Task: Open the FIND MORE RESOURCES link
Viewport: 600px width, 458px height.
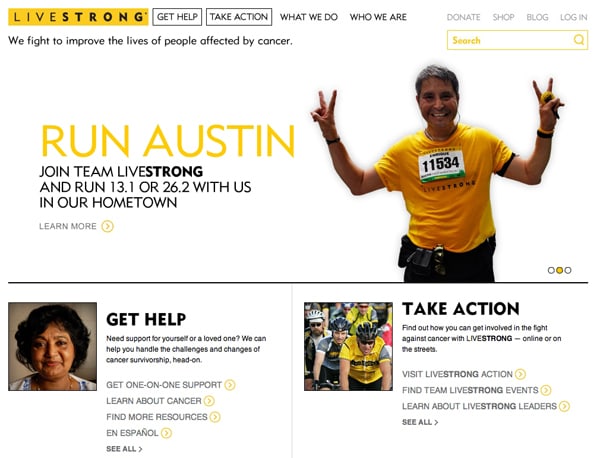Action: pyautogui.click(x=157, y=417)
